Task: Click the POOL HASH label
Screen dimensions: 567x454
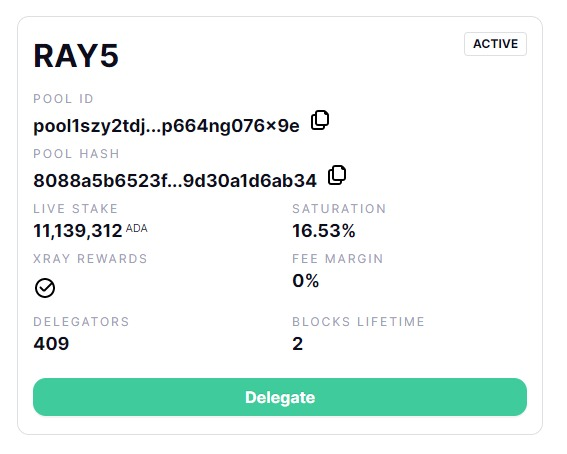Action: tap(76, 154)
